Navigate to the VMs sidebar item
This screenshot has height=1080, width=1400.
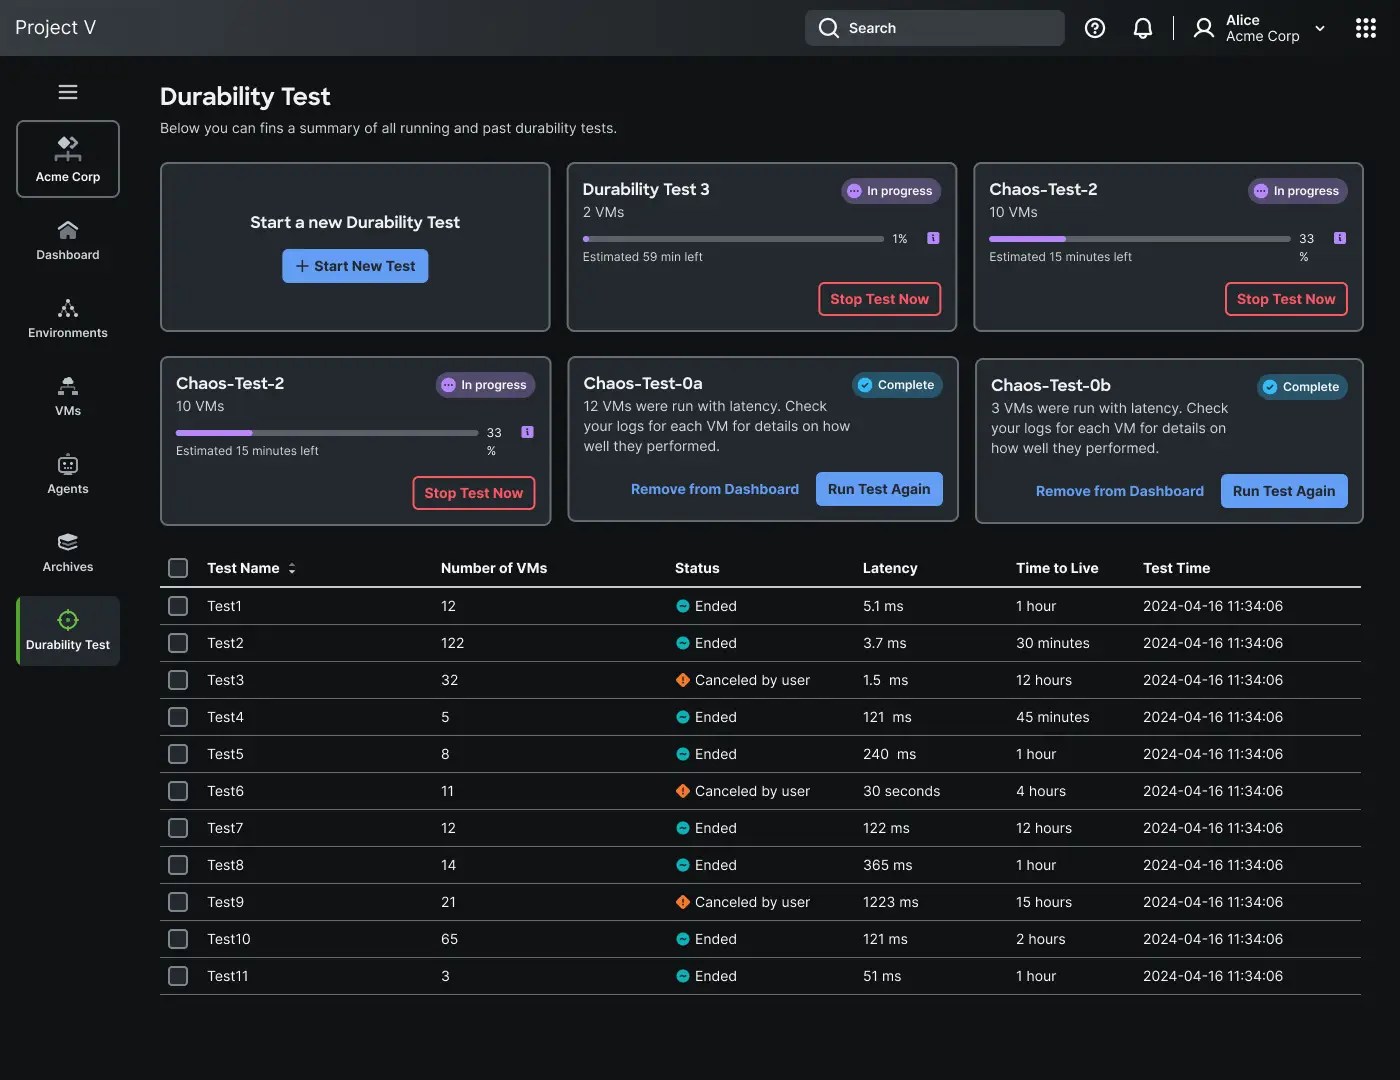click(x=68, y=397)
